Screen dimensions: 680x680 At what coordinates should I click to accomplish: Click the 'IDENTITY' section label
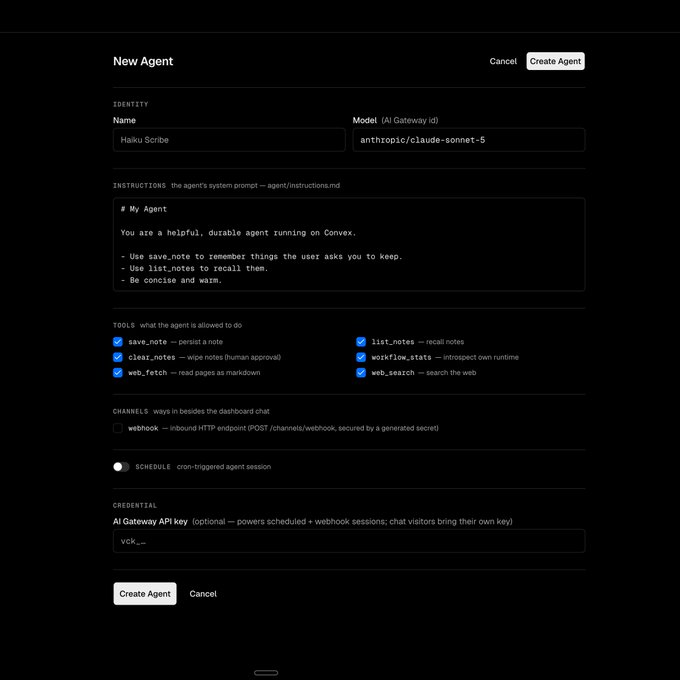coord(131,105)
